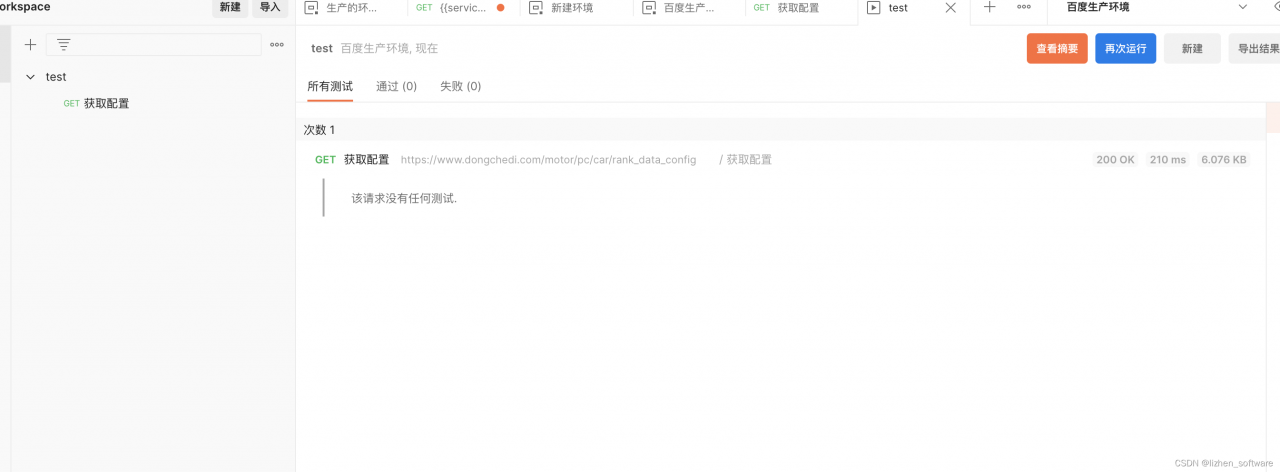1280x472 pixels.
Task: Open the tab bar more options menu
Action: click(1024, 7)
